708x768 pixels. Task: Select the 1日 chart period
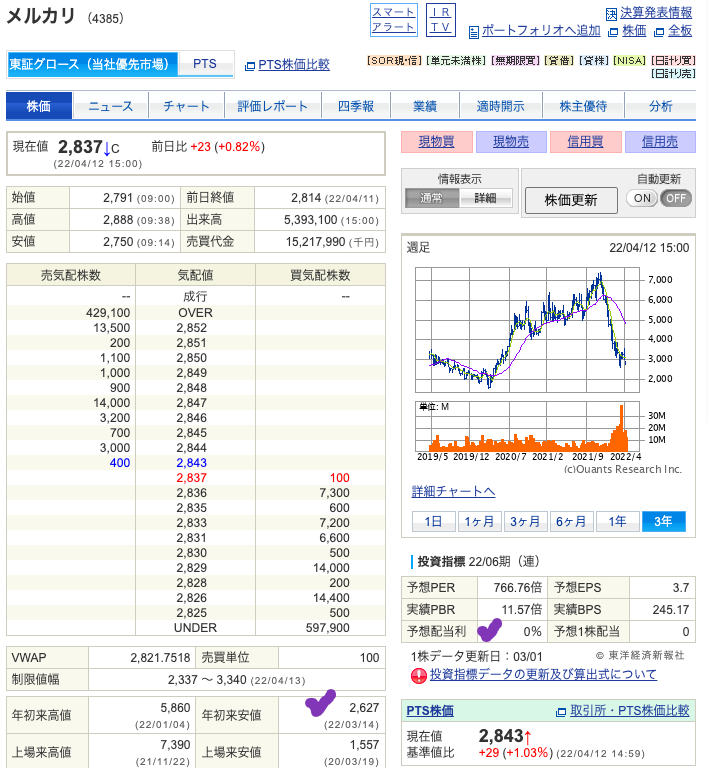pos(433,521)
